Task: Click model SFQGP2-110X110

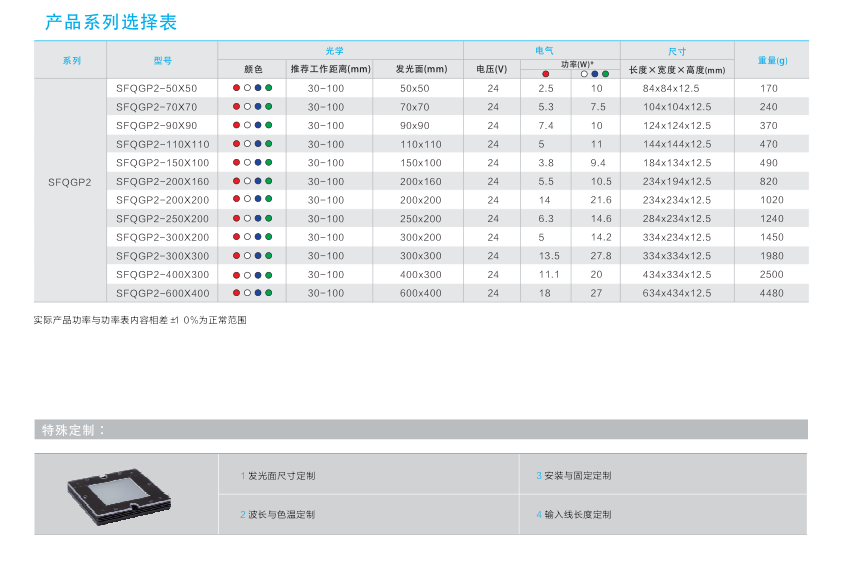Action: pos(162,144)
